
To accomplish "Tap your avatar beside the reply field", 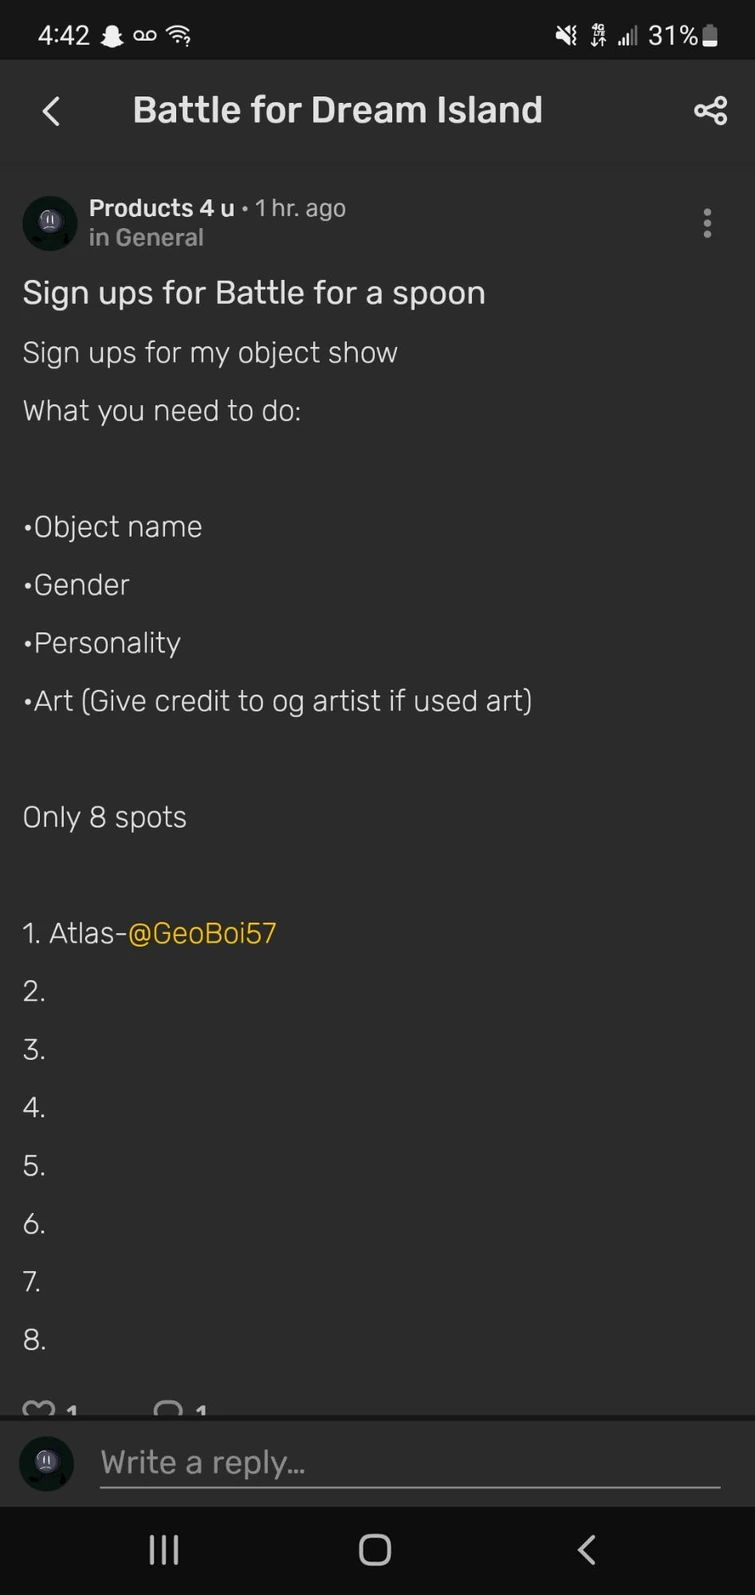I will click(x=46, y=1463).
